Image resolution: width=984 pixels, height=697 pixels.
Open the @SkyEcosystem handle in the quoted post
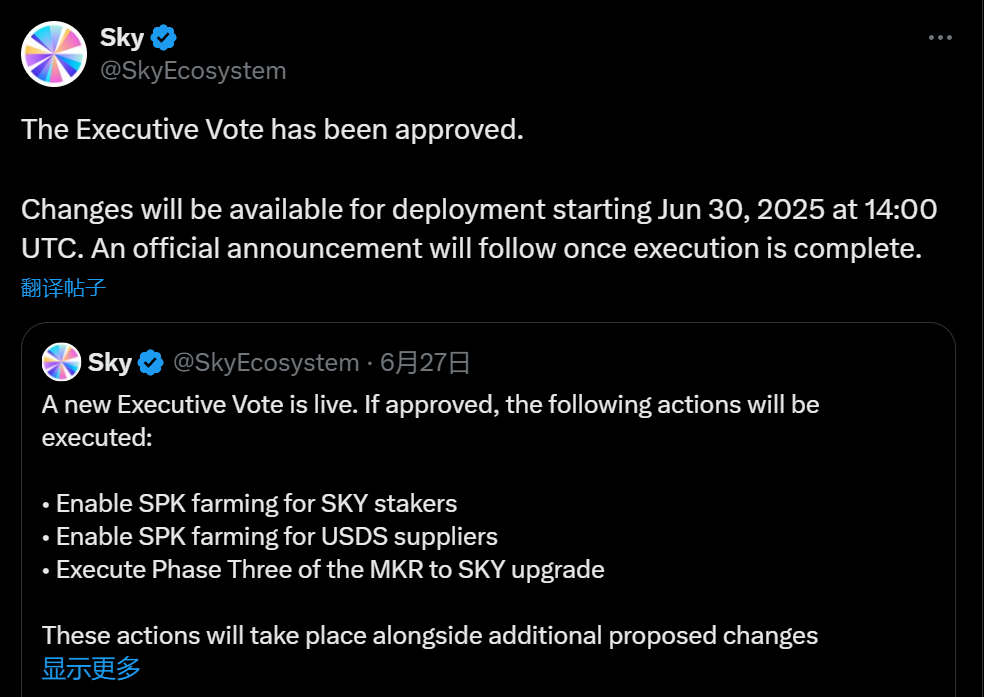266,362
